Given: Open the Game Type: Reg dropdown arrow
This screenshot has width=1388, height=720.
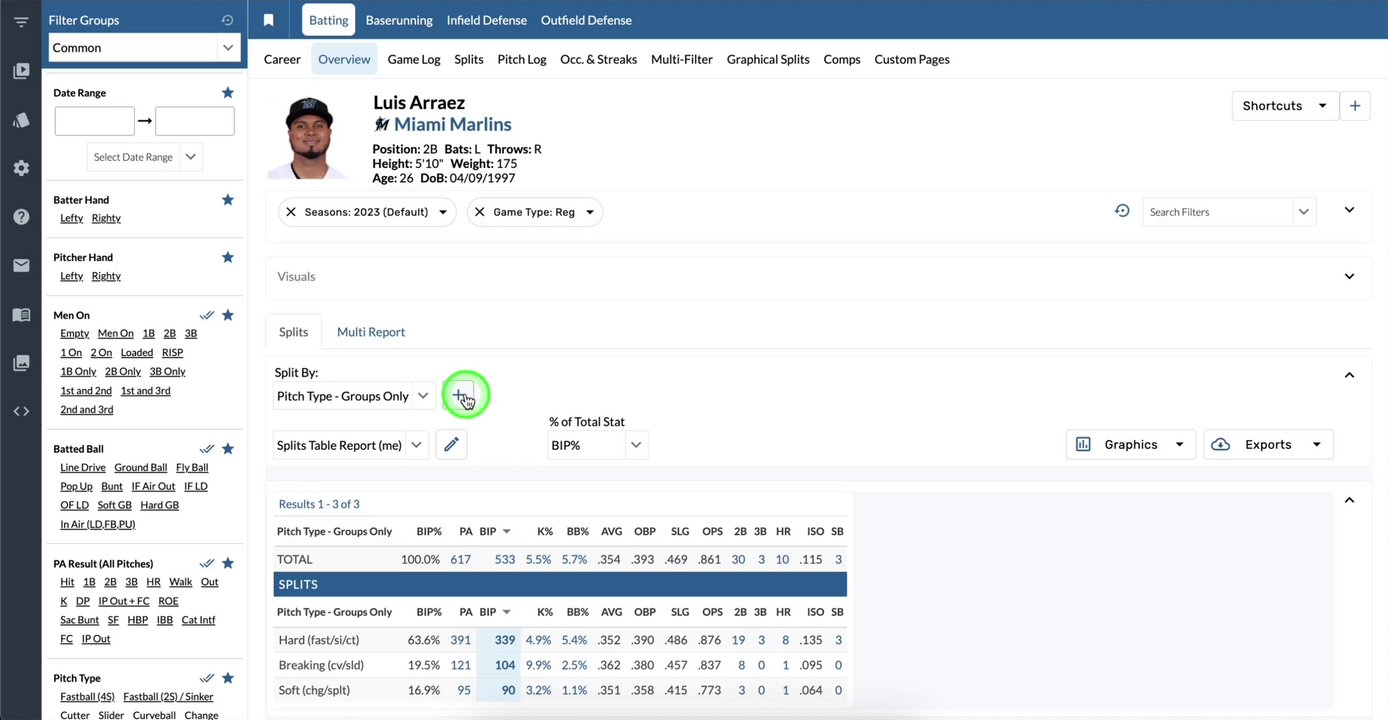Looking at the screenshot, I should (590, 212).
